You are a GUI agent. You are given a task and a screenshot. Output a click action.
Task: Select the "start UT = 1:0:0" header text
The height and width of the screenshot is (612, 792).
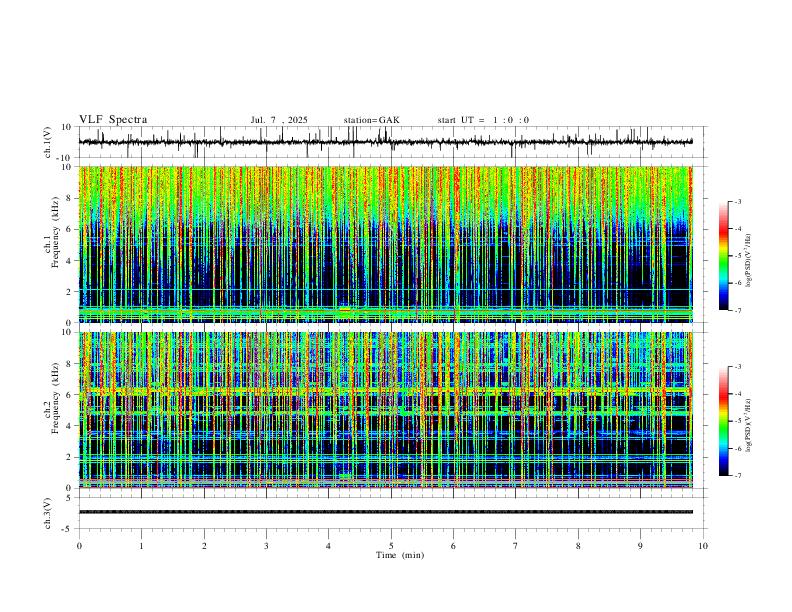483,120
